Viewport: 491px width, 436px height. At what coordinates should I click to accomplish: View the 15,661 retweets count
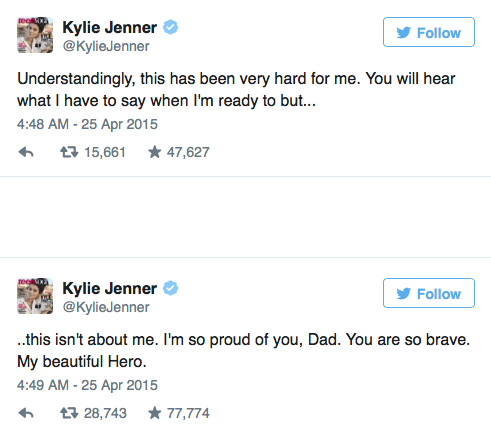(x=105, y=152)
